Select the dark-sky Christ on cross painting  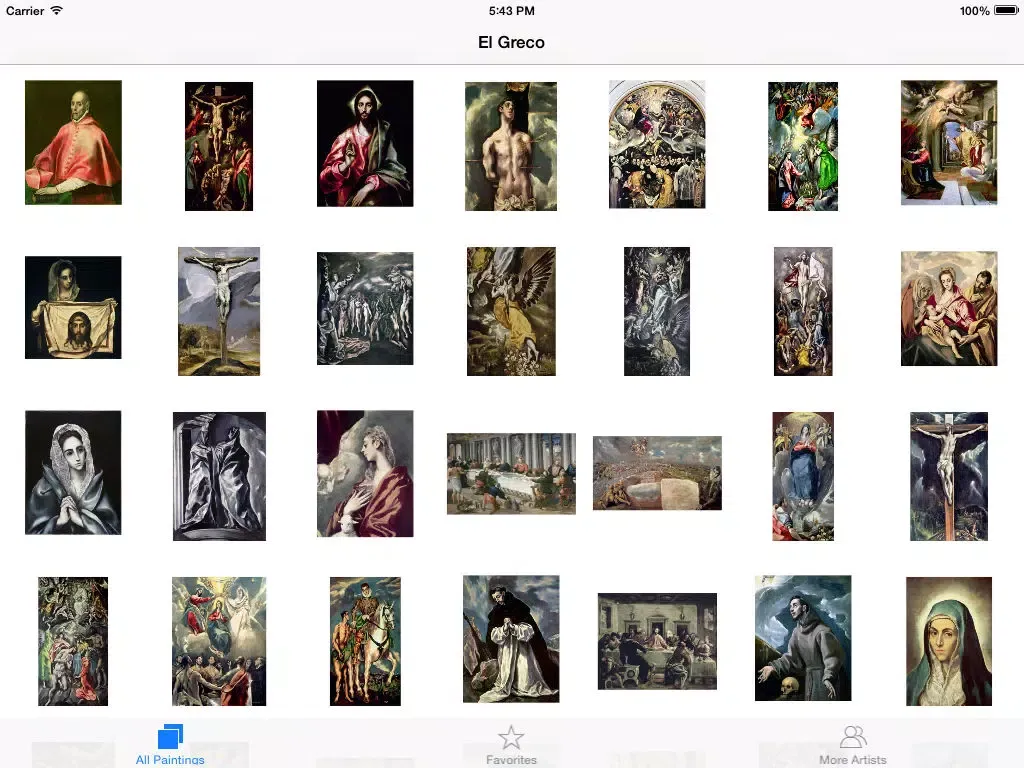pyautogui.click(x=949, y=476)
